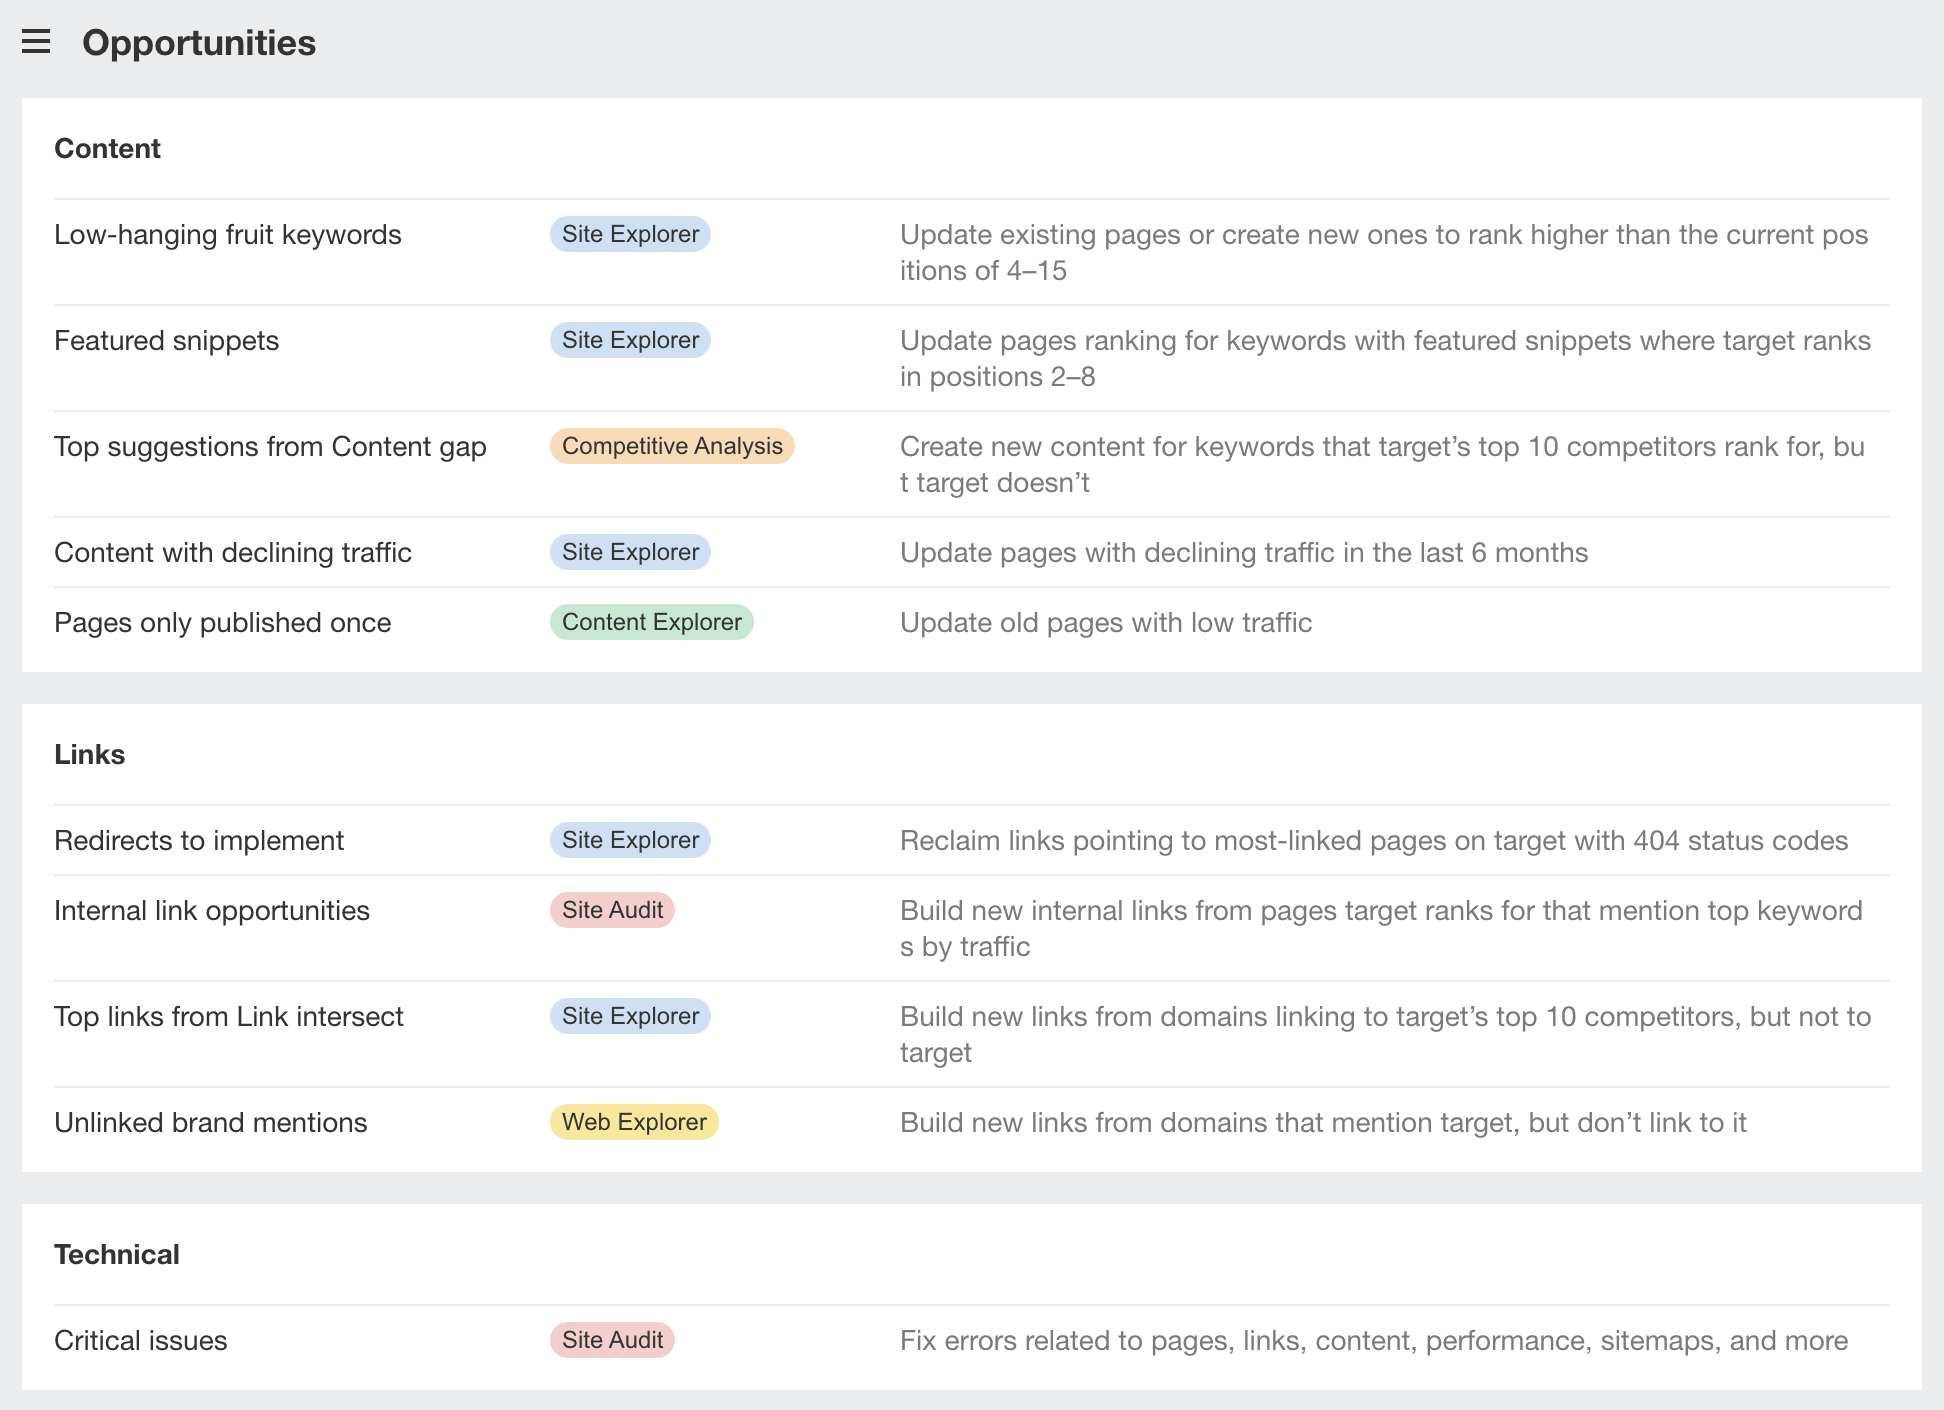This screenshot has height=1410, width=1944.
Task: Select Top links from Link intersect
Action: [228, 1016]
